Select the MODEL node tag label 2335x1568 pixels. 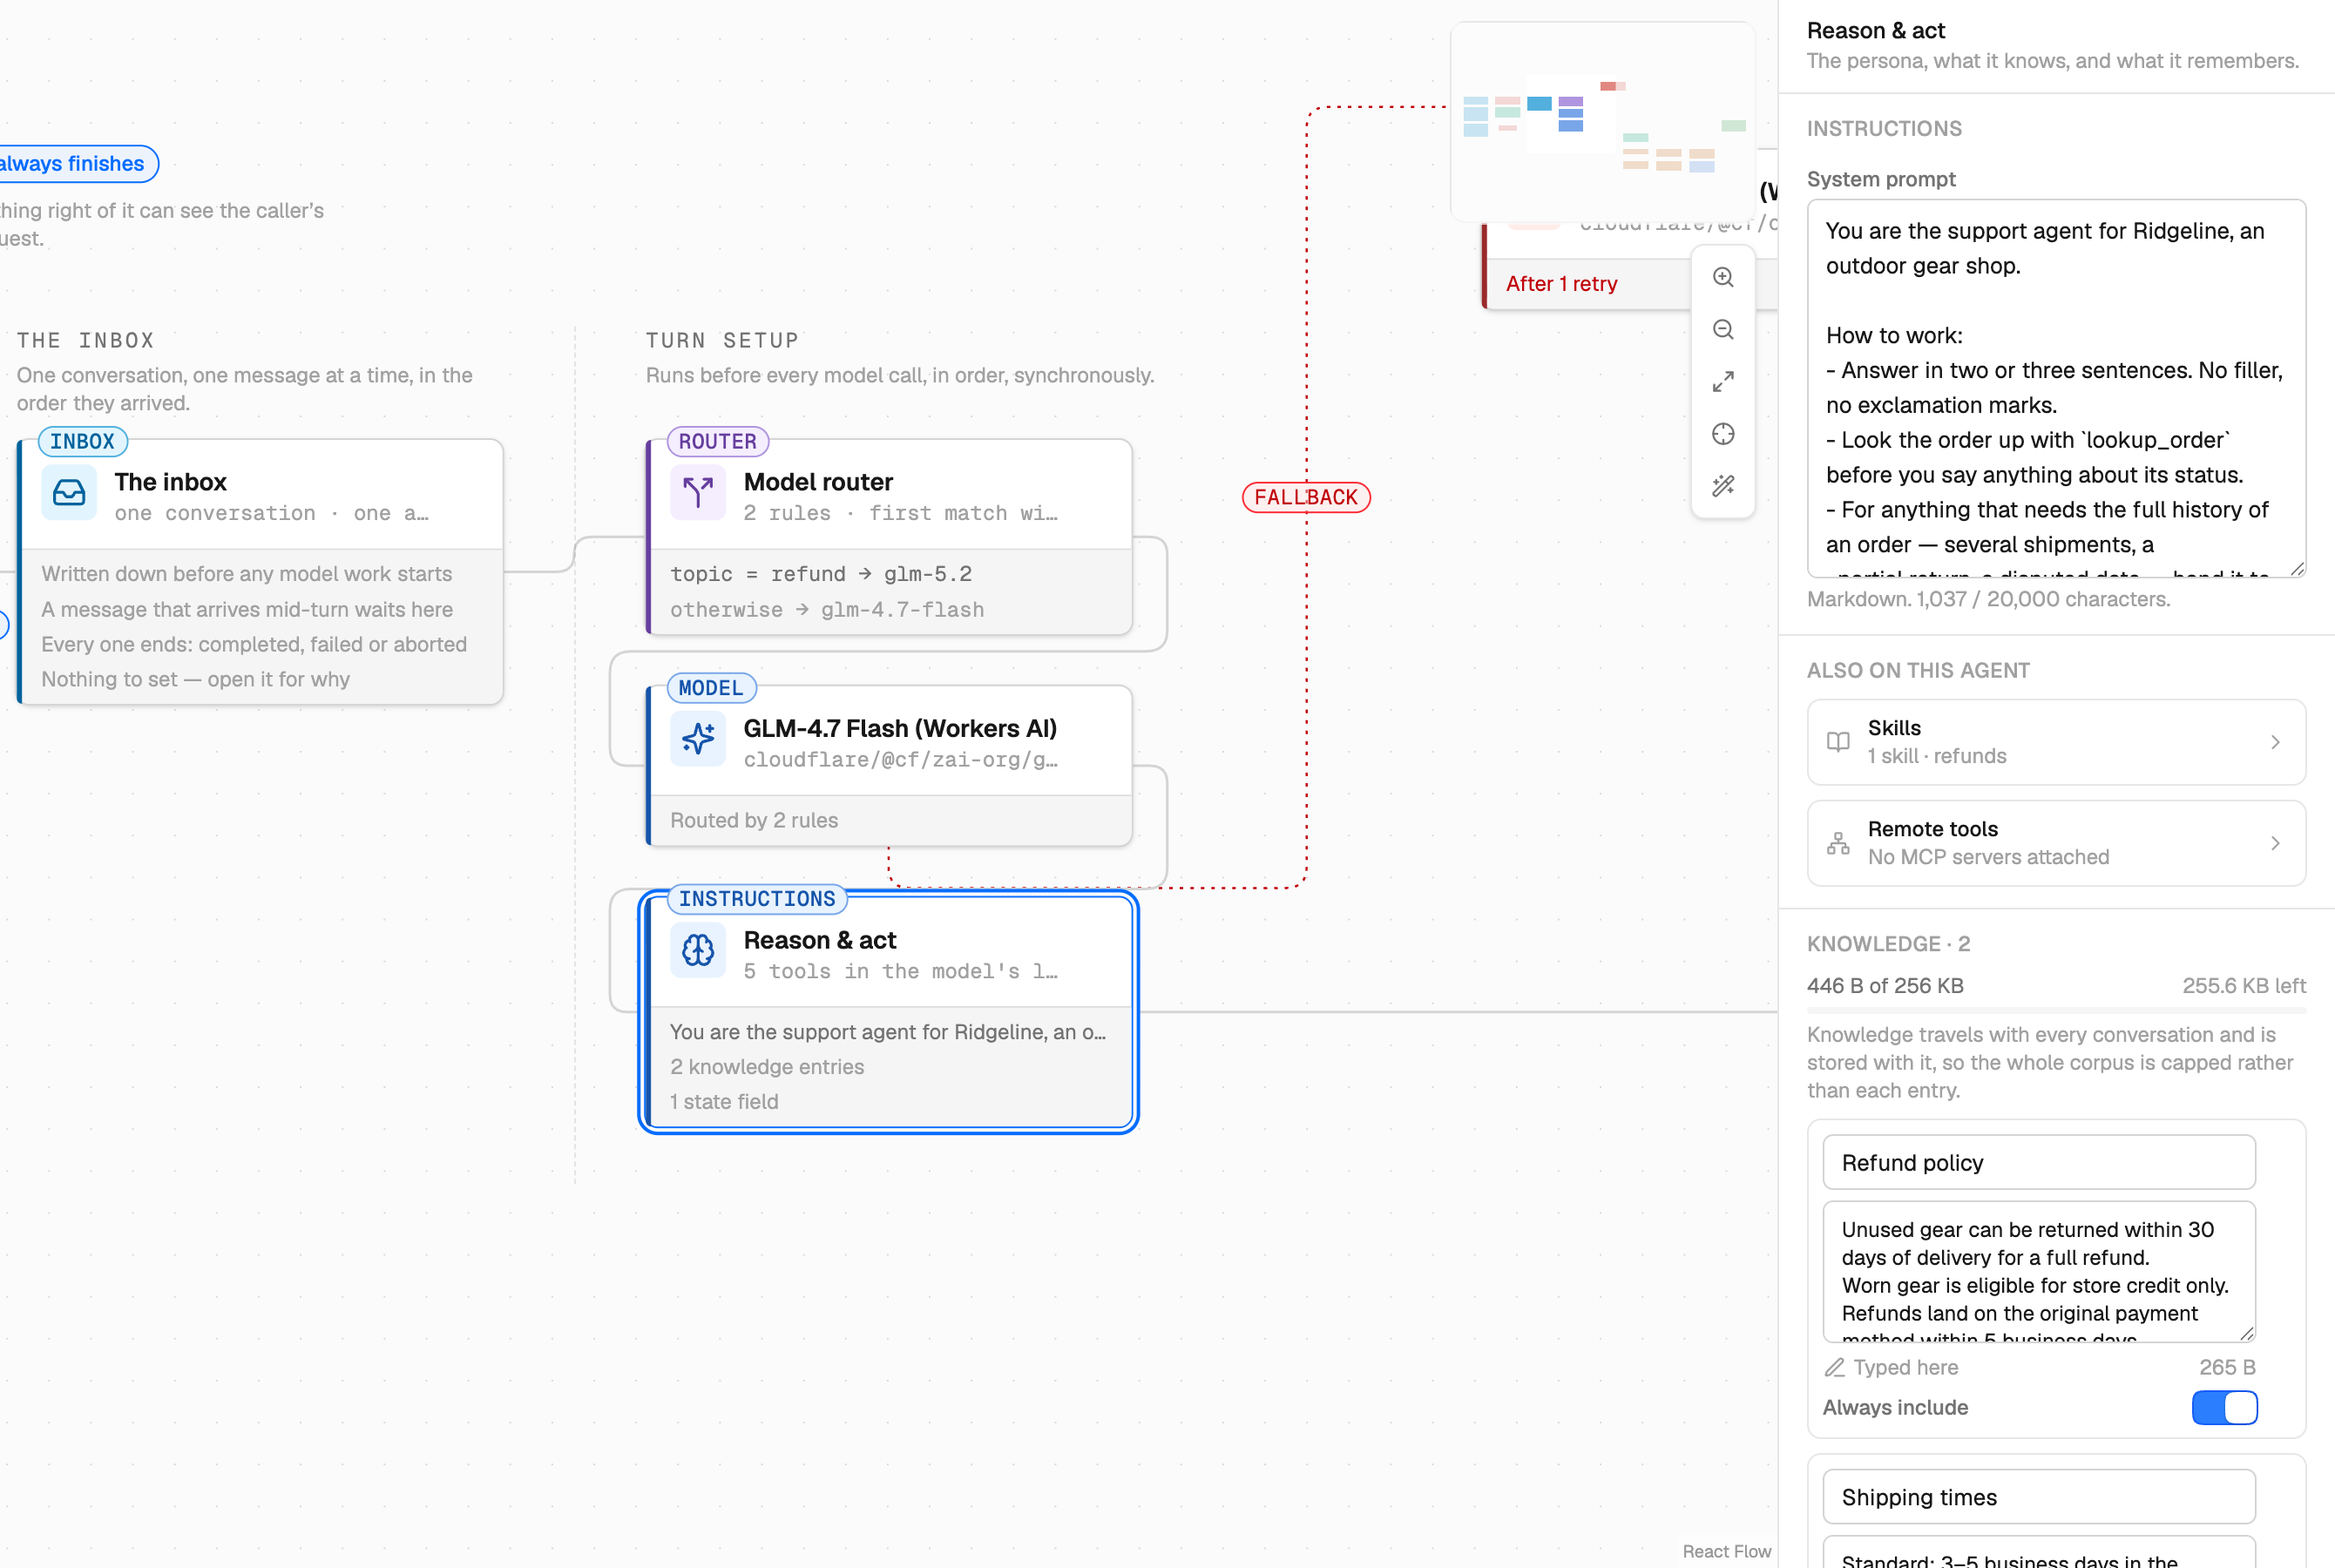pyautogui.click(x=711, y=688)
